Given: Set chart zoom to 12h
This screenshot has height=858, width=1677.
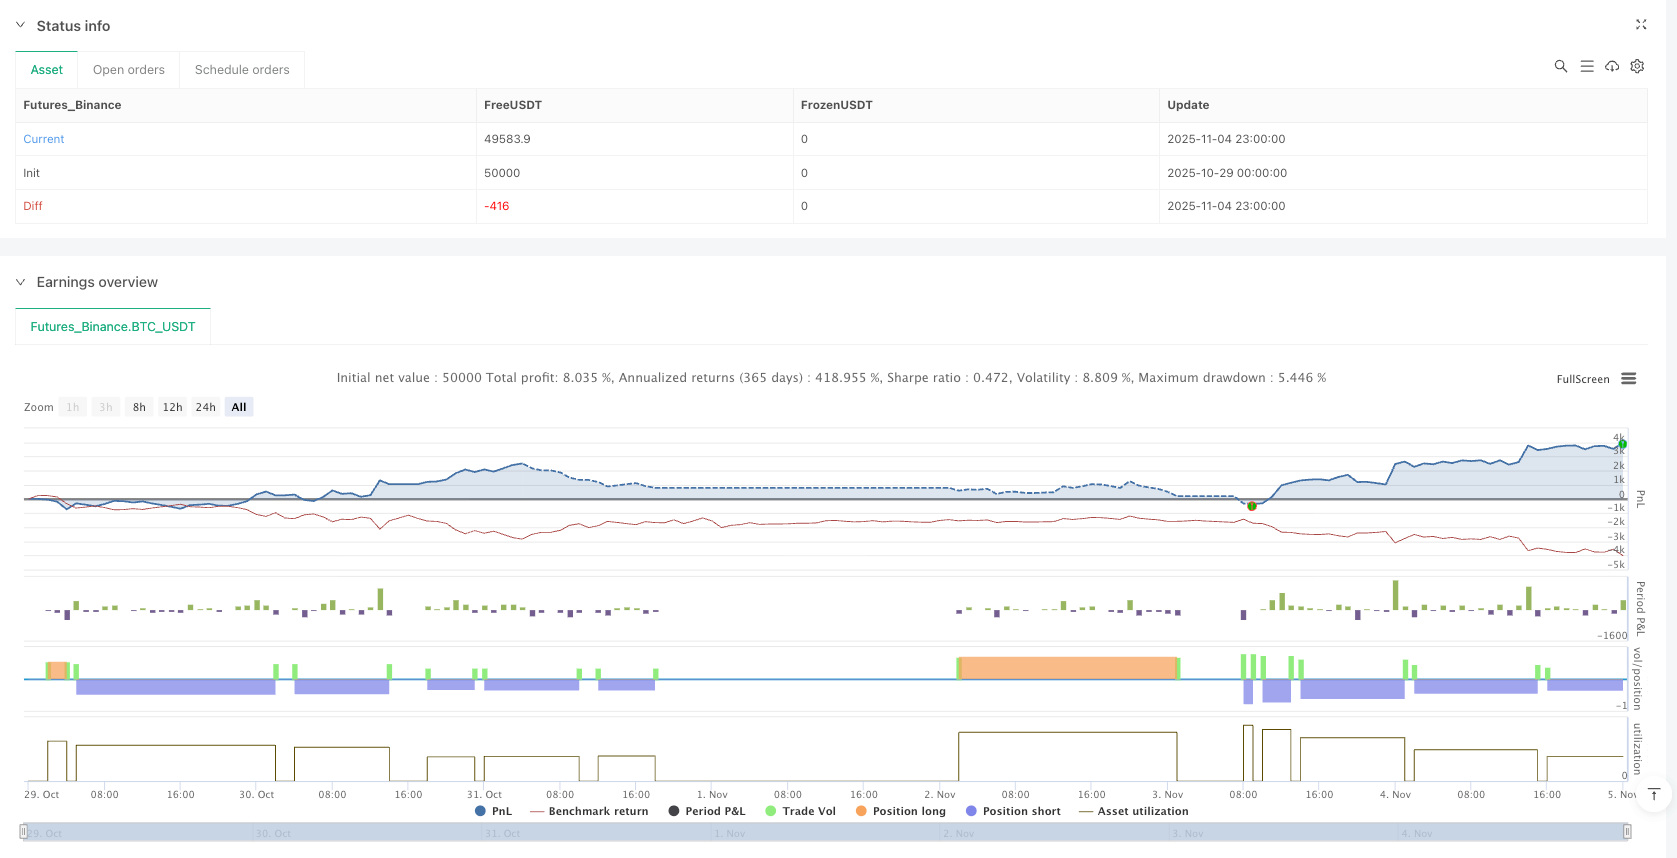Looking at the screenshot, I should coord(172,407).
